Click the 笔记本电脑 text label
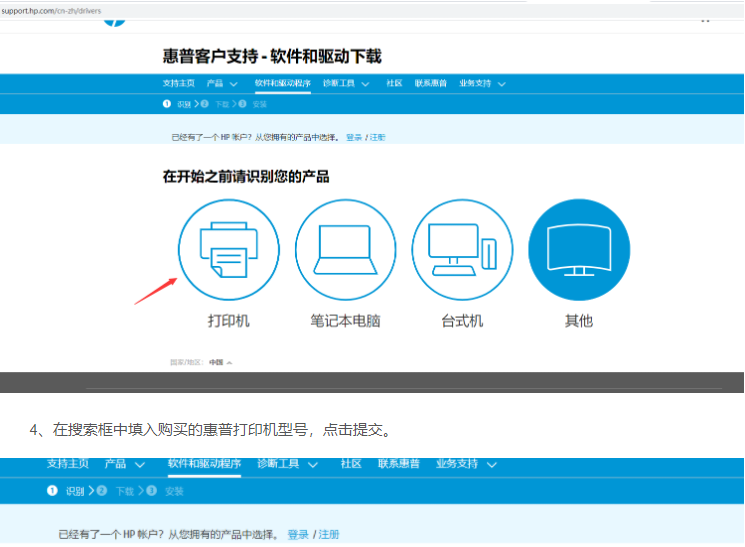745x547 pixels. [345, 321]
